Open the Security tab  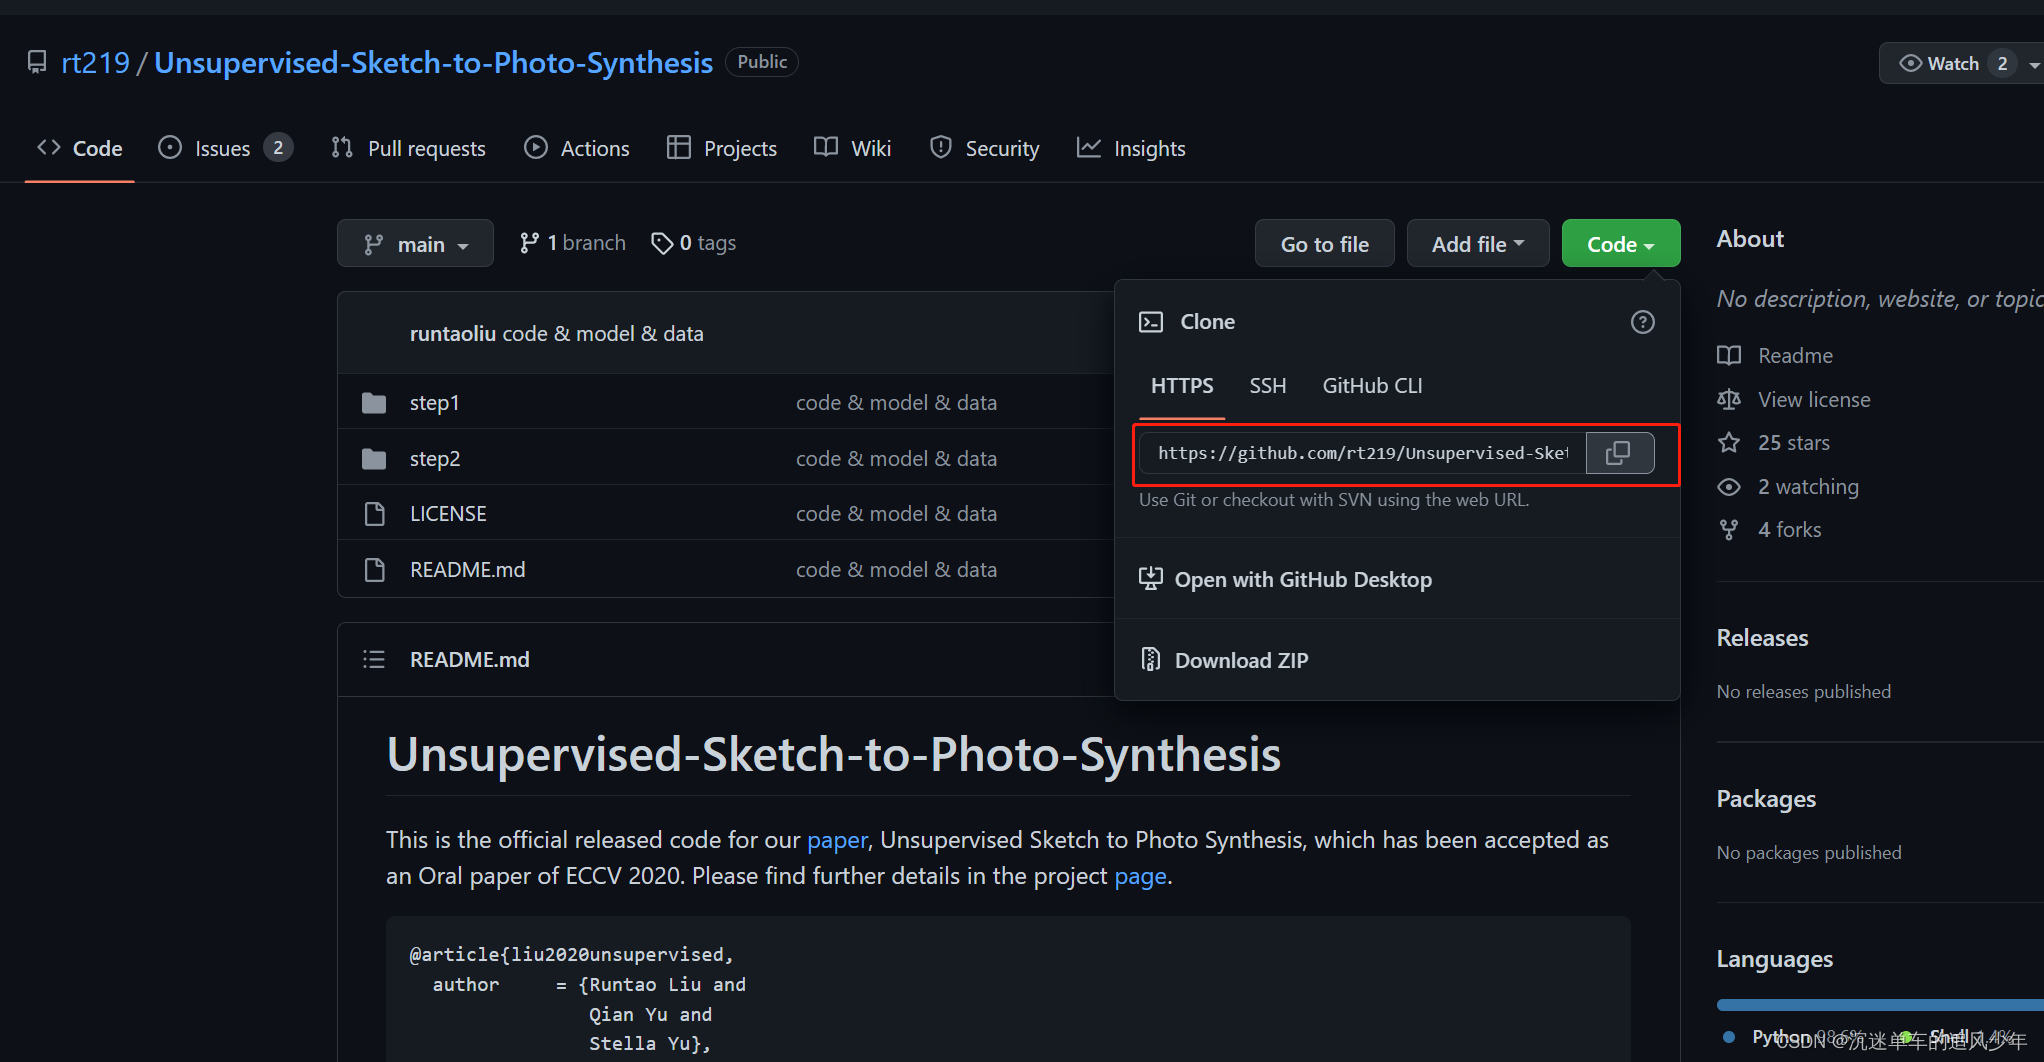[x=985, y=149]
